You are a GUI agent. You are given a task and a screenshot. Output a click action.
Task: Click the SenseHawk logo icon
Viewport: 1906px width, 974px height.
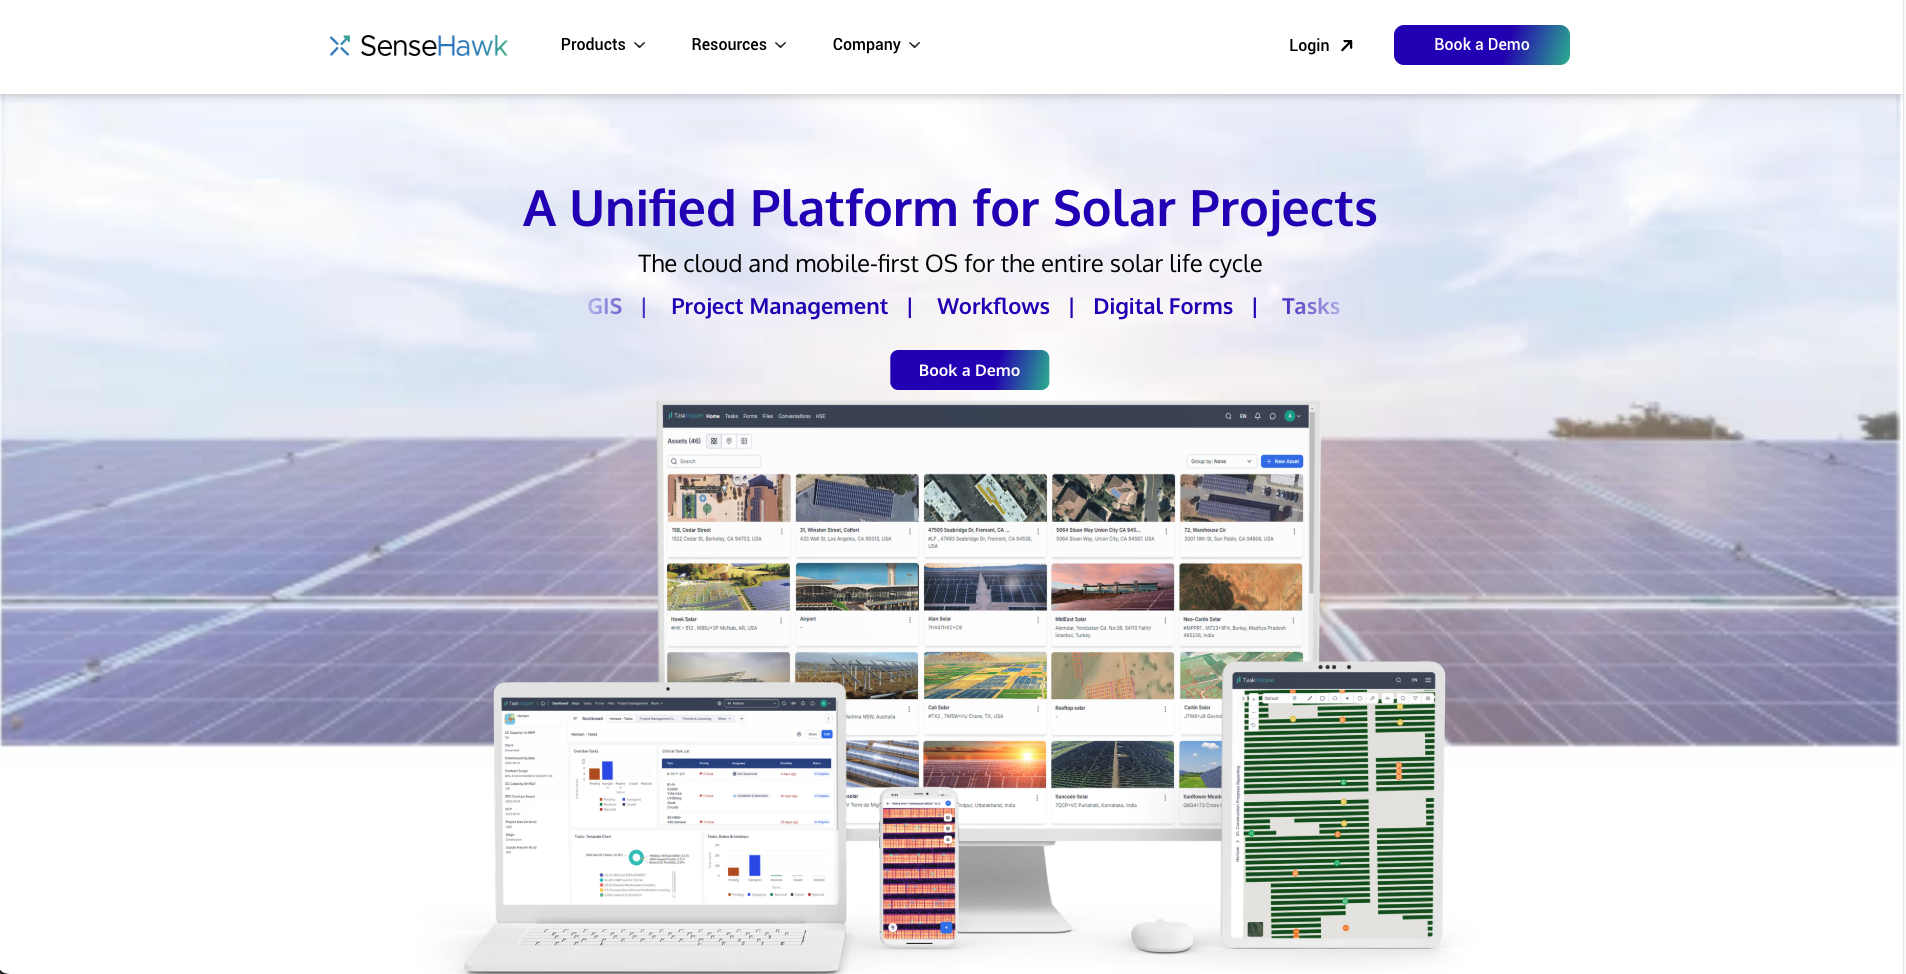click(340, 46)
